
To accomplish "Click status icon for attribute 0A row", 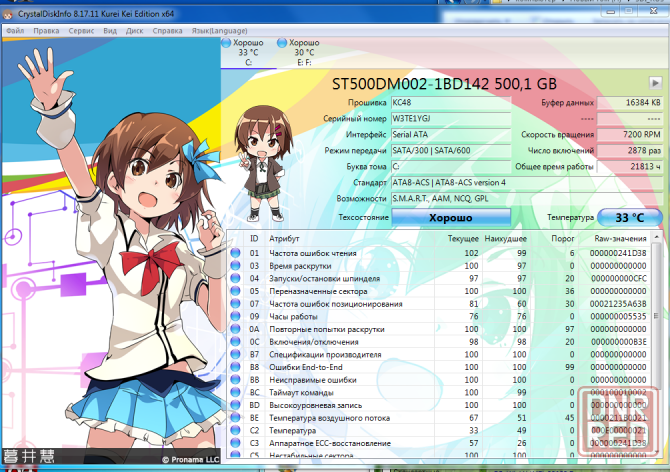I will tap(235, 329).
